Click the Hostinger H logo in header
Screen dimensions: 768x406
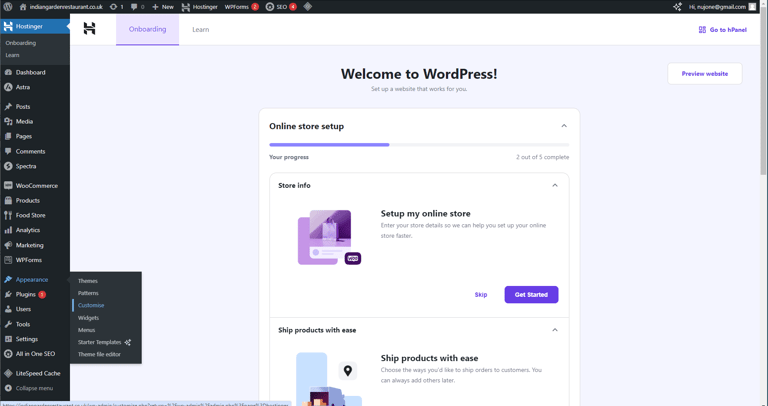click(89, 28)
